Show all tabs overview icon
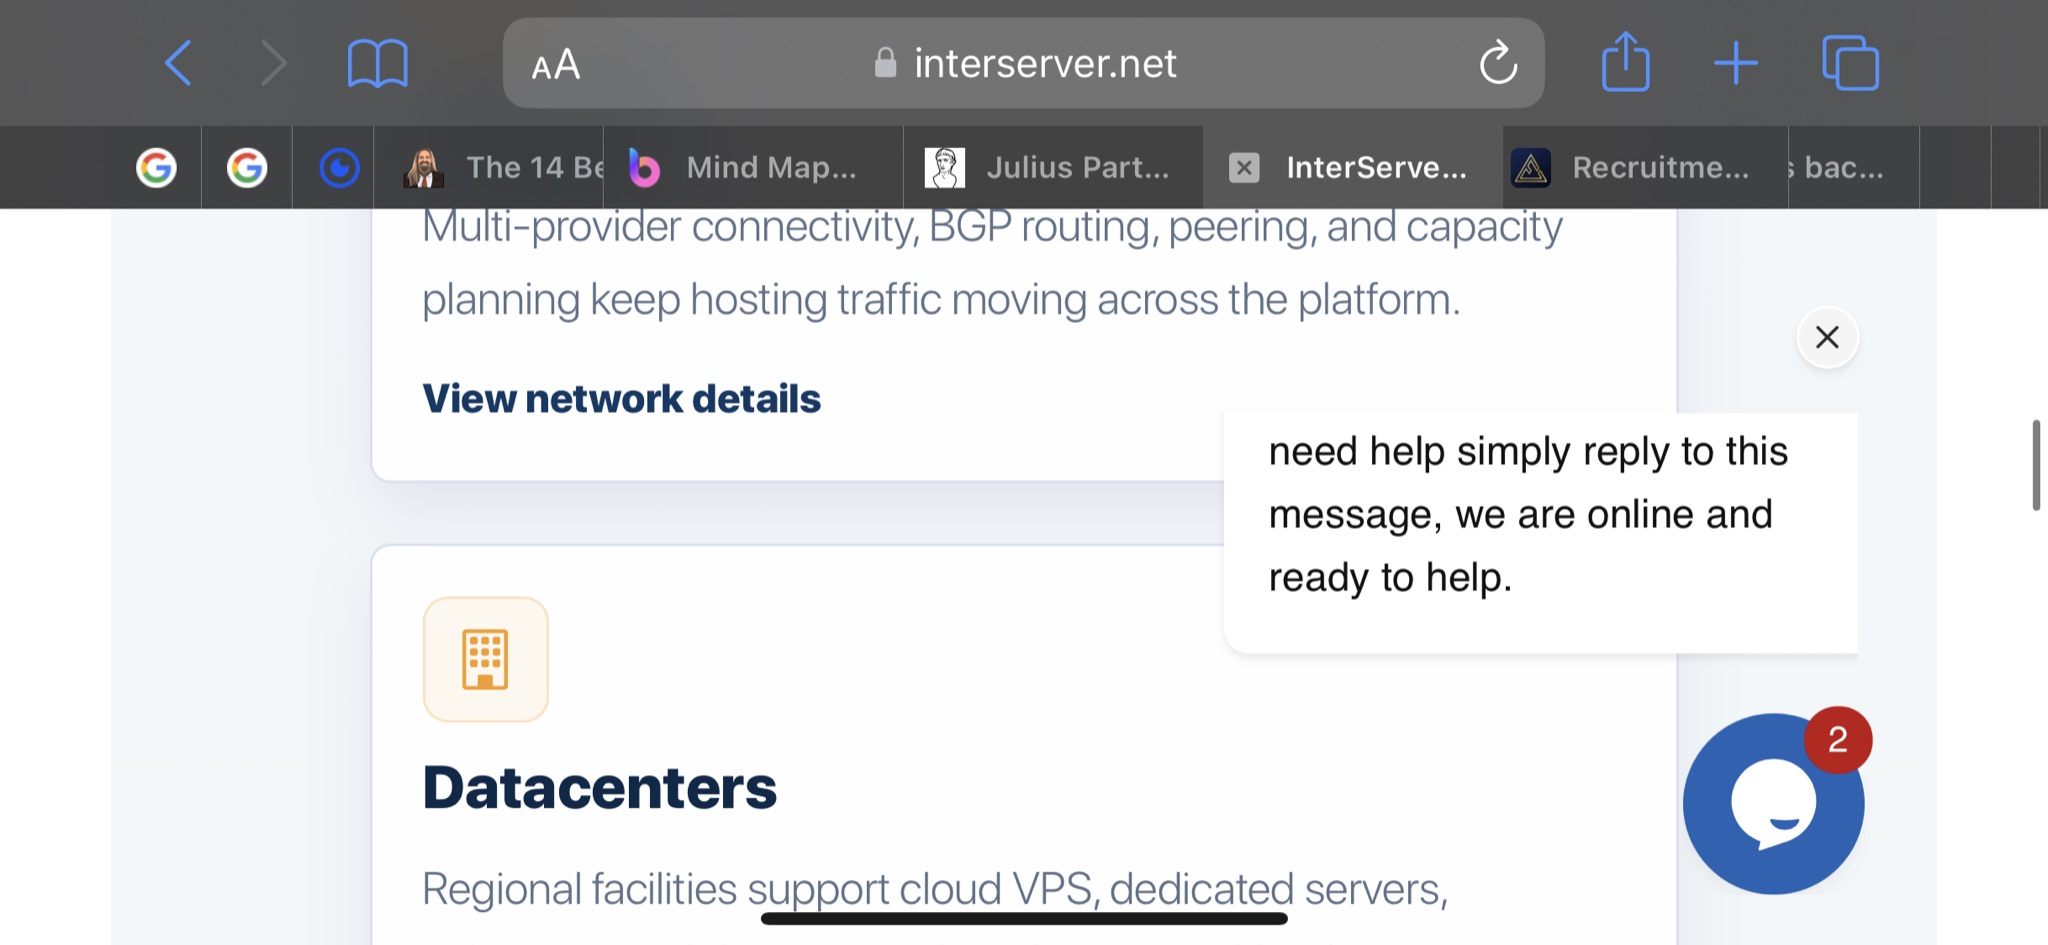Image resolution: width=2048 pixels, height=945 pixels. coord(1850,63)
